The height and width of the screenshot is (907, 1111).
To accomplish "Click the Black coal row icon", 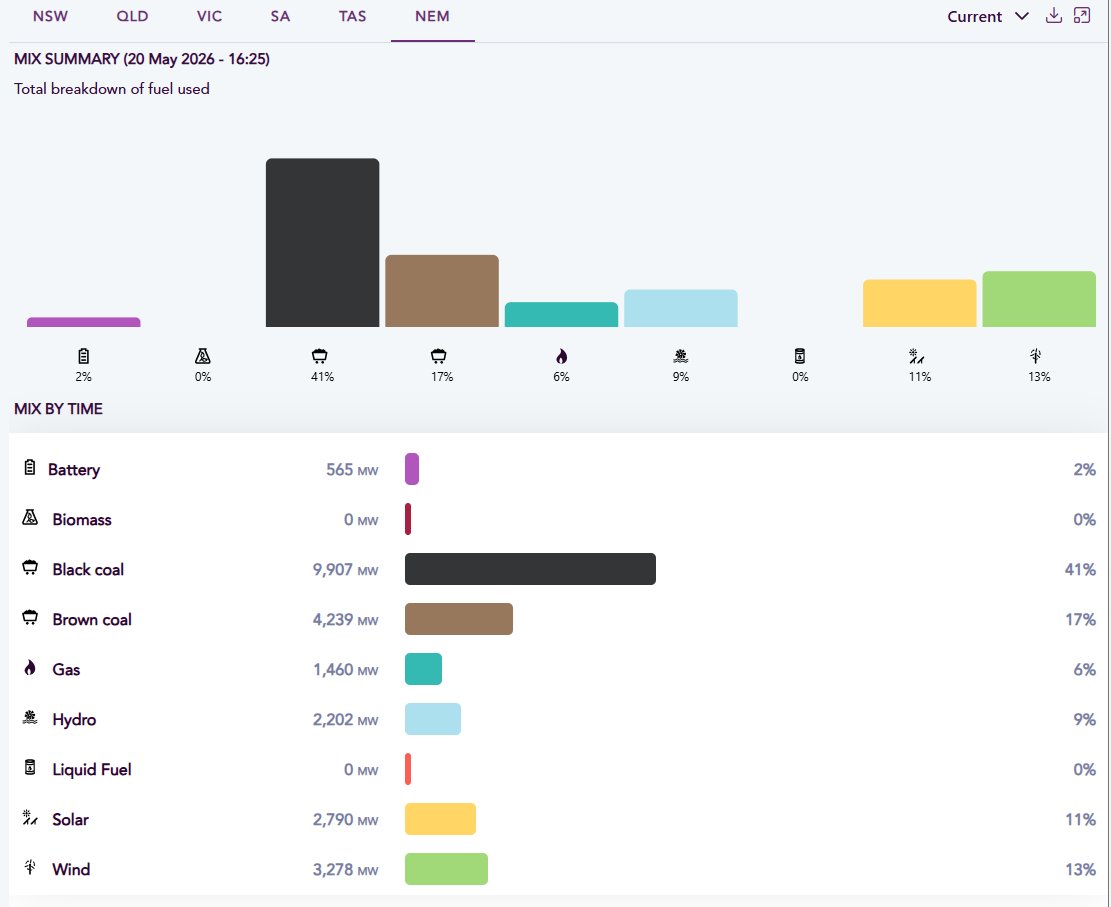I will (30, 567).
